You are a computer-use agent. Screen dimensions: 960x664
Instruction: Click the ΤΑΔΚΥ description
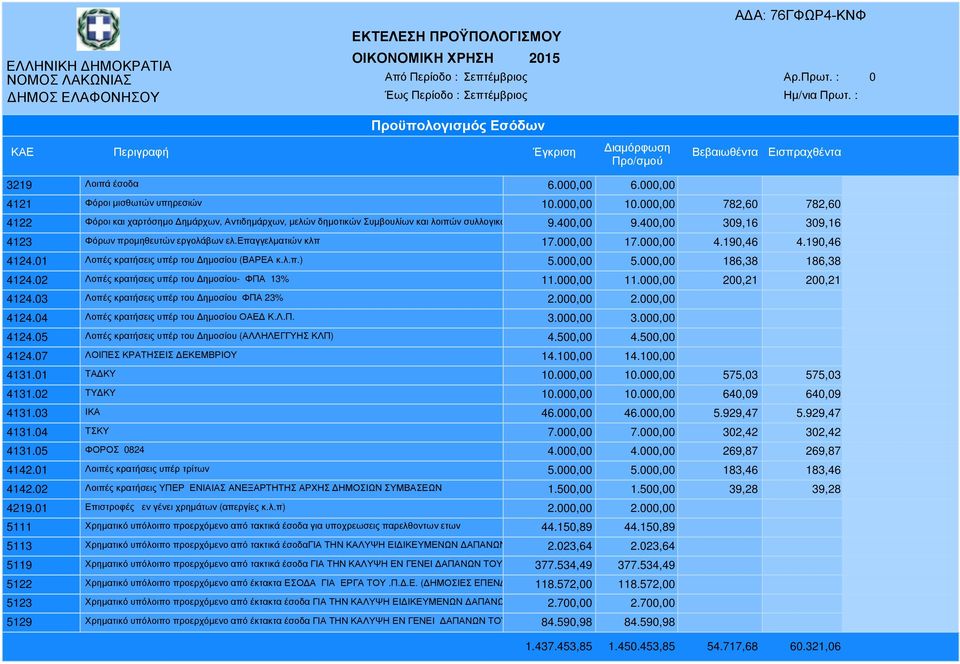[x=100, y=373]
